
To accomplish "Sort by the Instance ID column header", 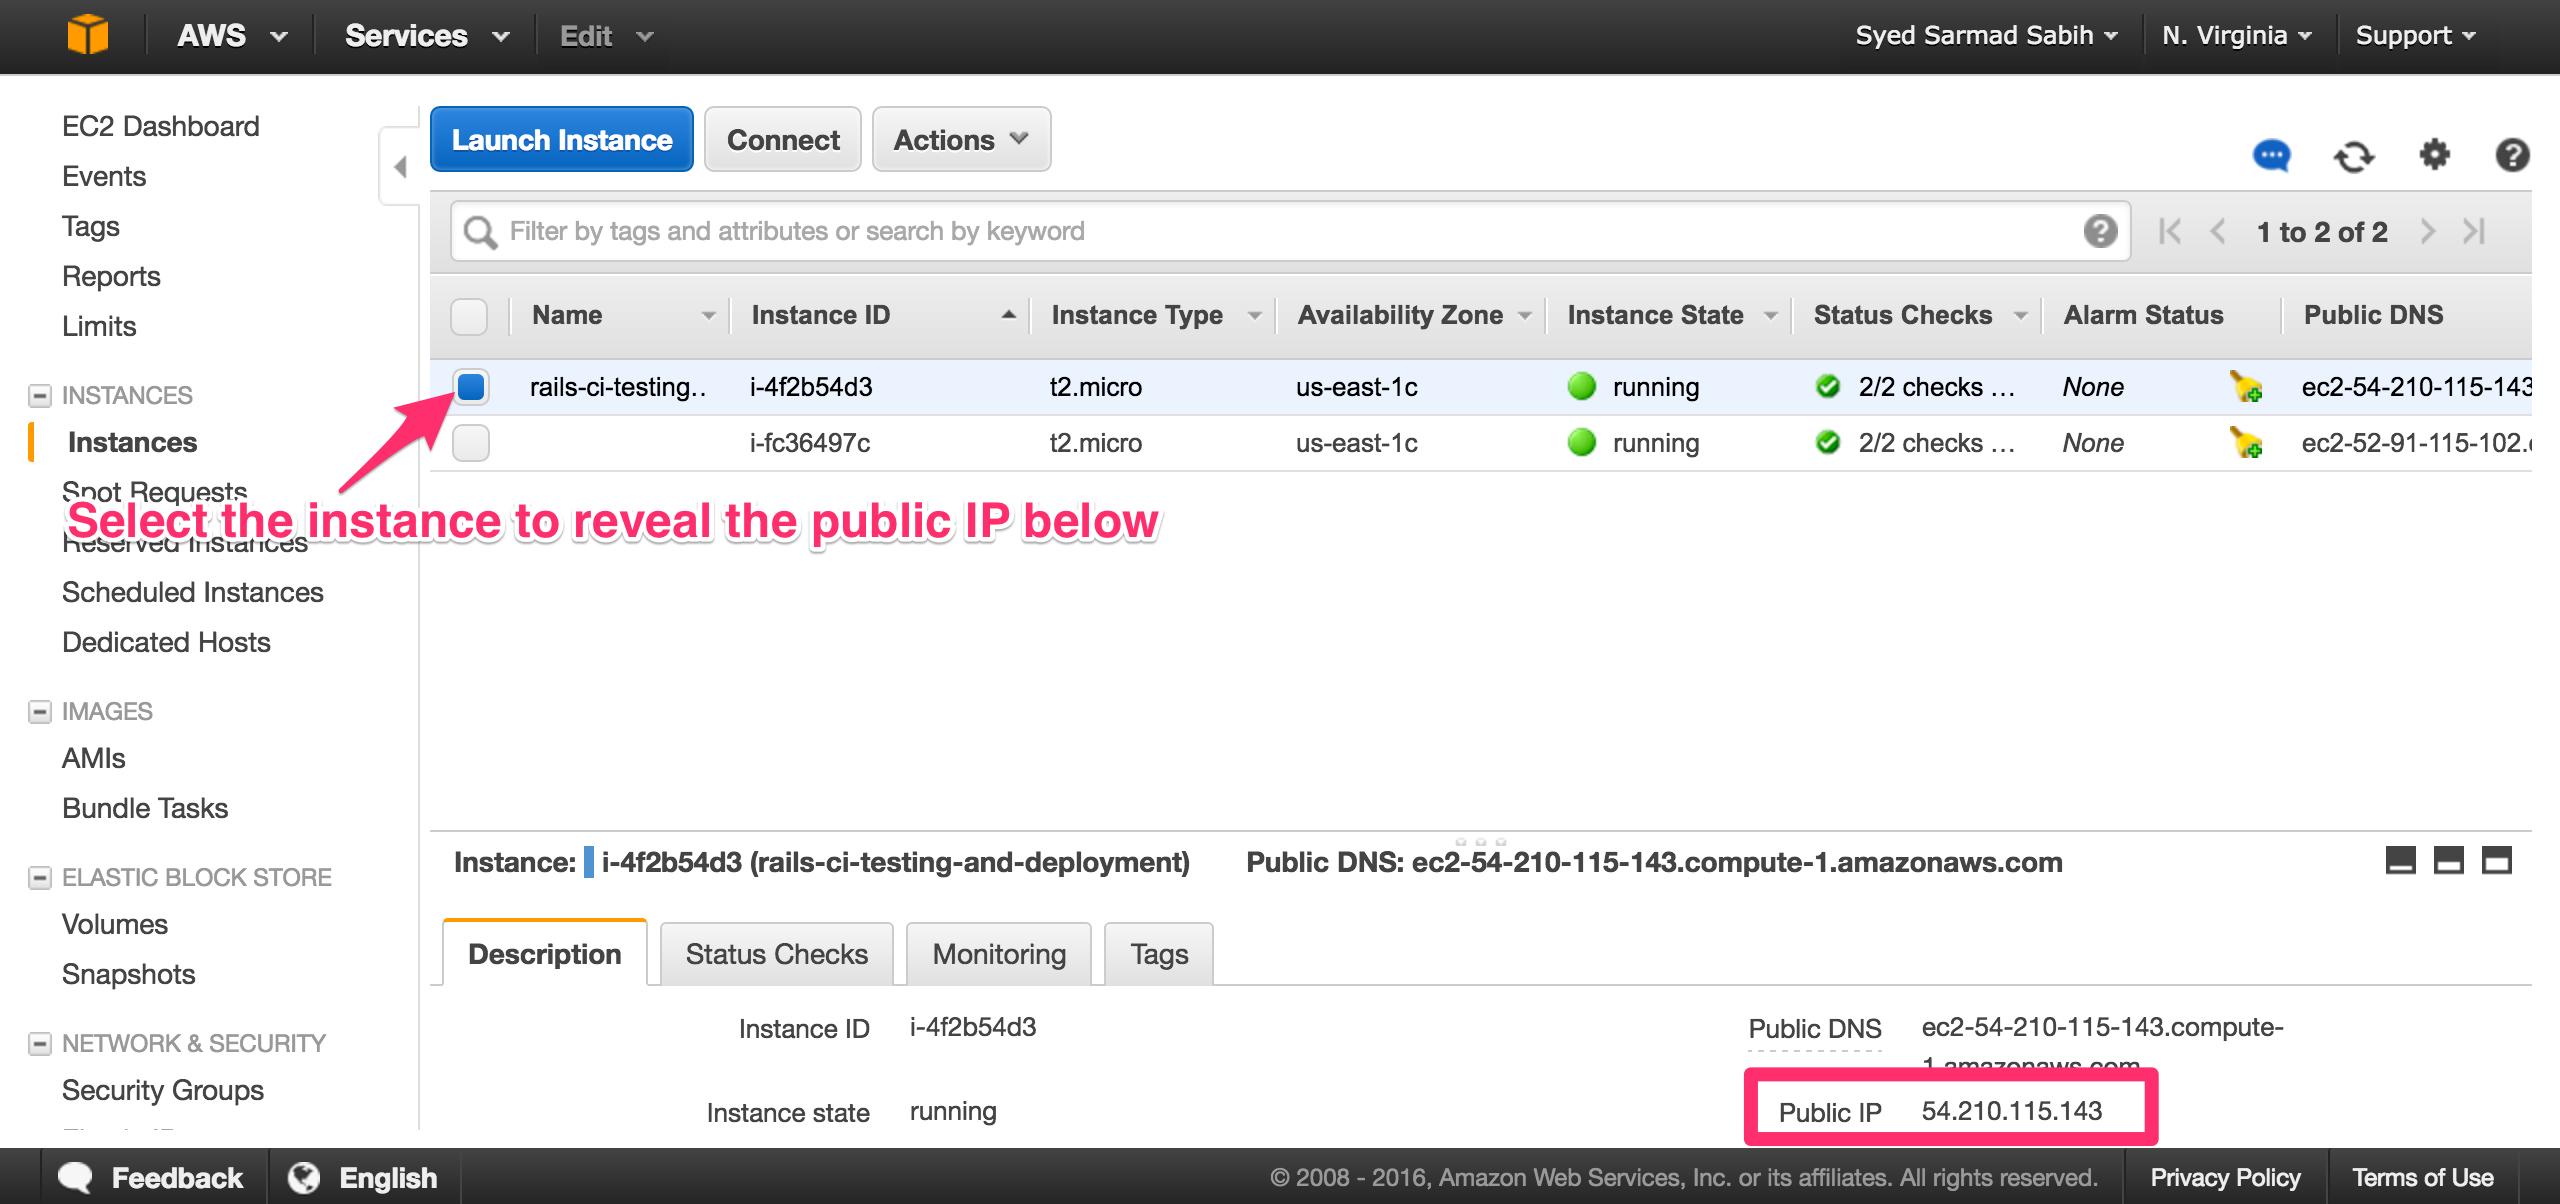I will point(821,315).
